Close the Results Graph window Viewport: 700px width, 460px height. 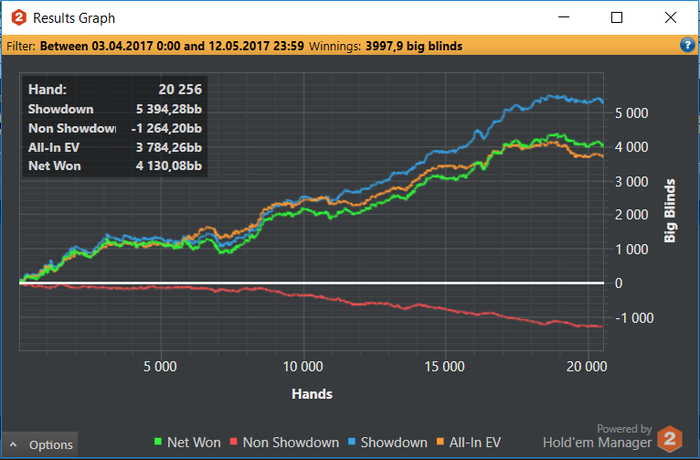[x=671, y=17]
